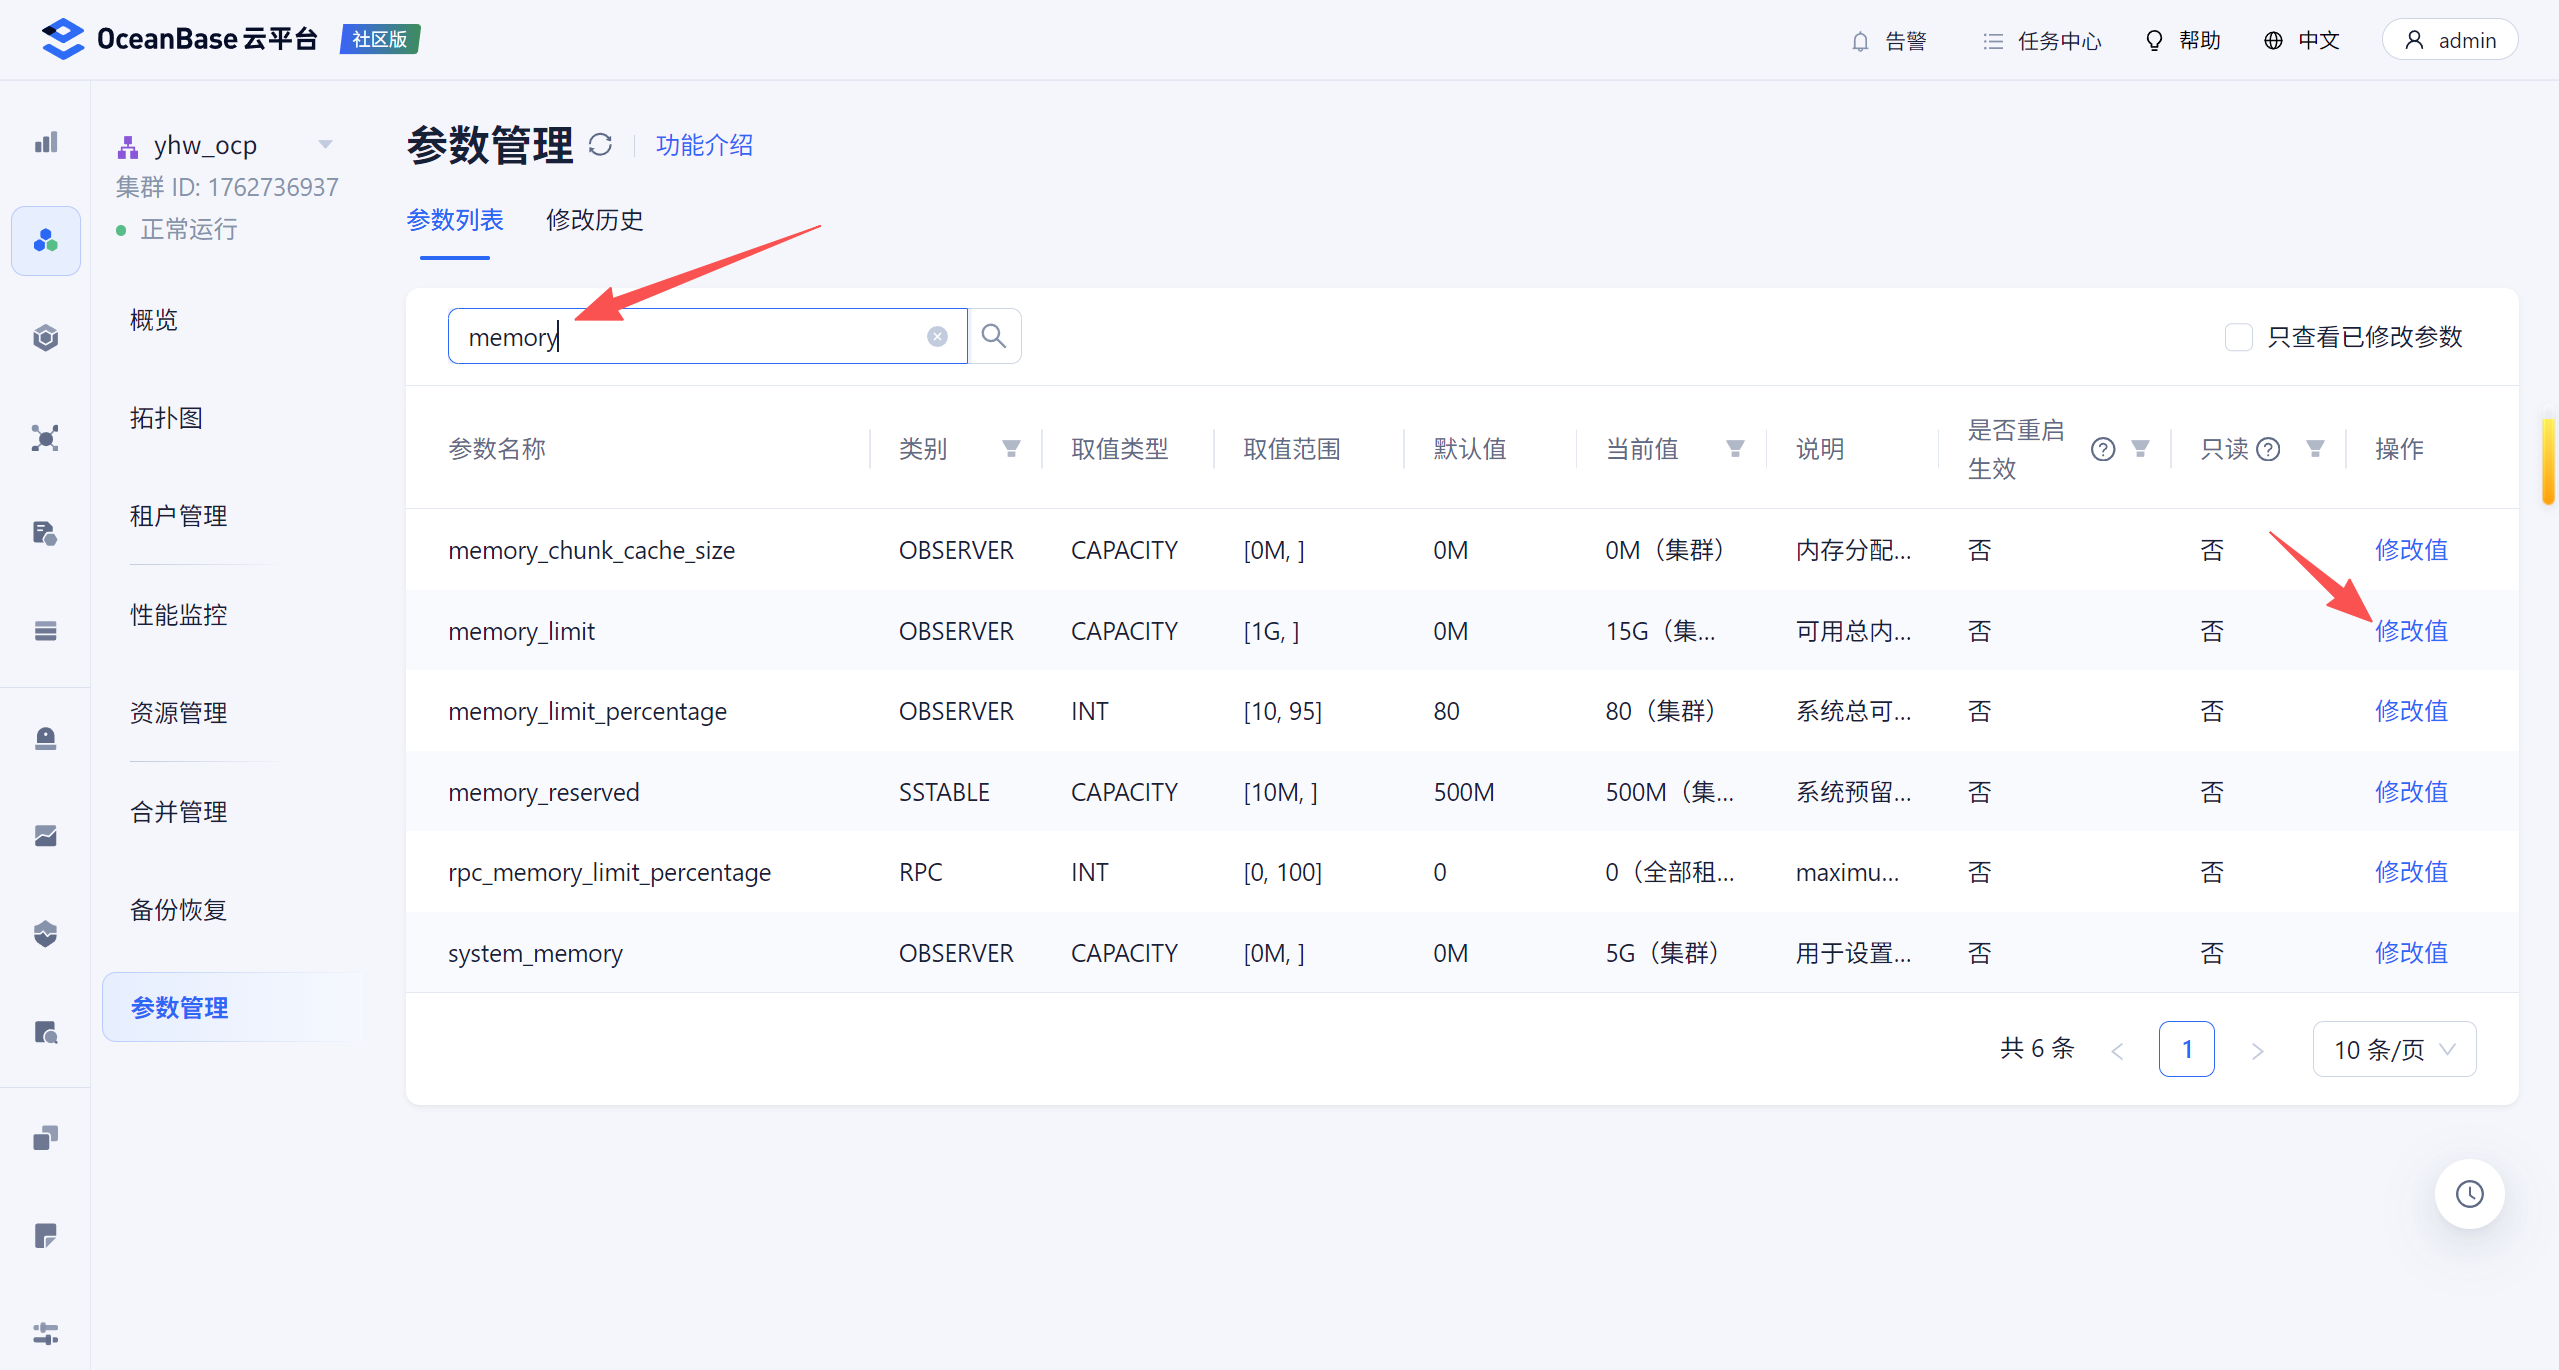Enable 只查看已修改参数 checkbox
Screen dimensions: 2559x1370
(x=2238, y=337)
